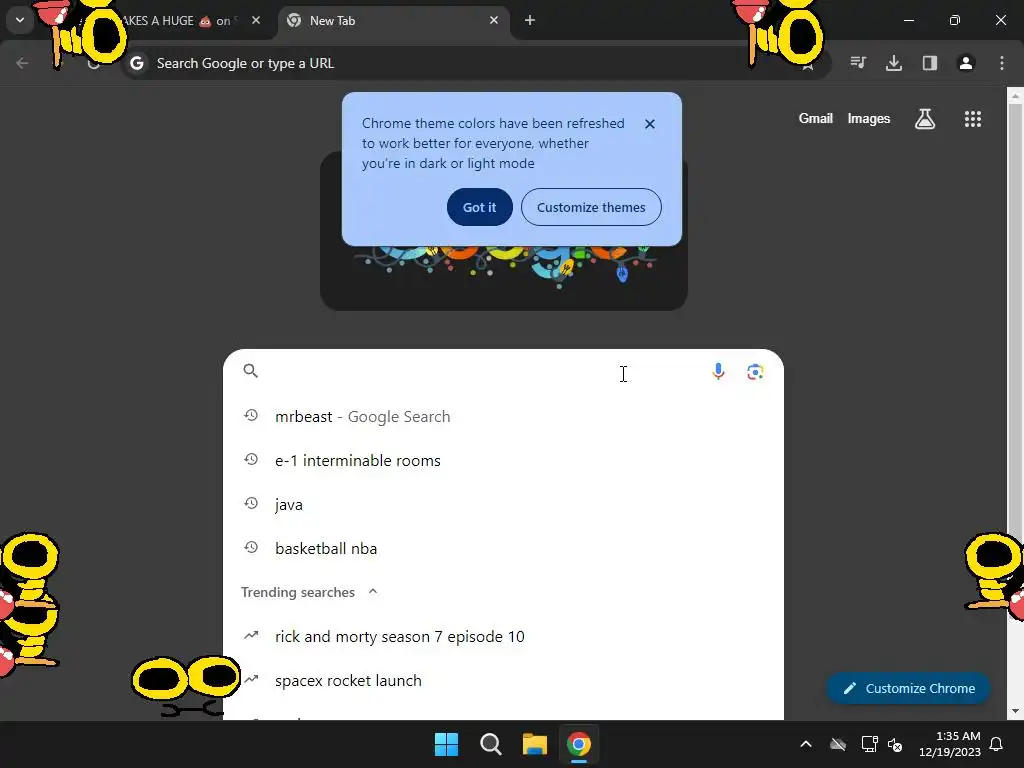
Task: Select basketball nba suggestion
Action: 503,549
